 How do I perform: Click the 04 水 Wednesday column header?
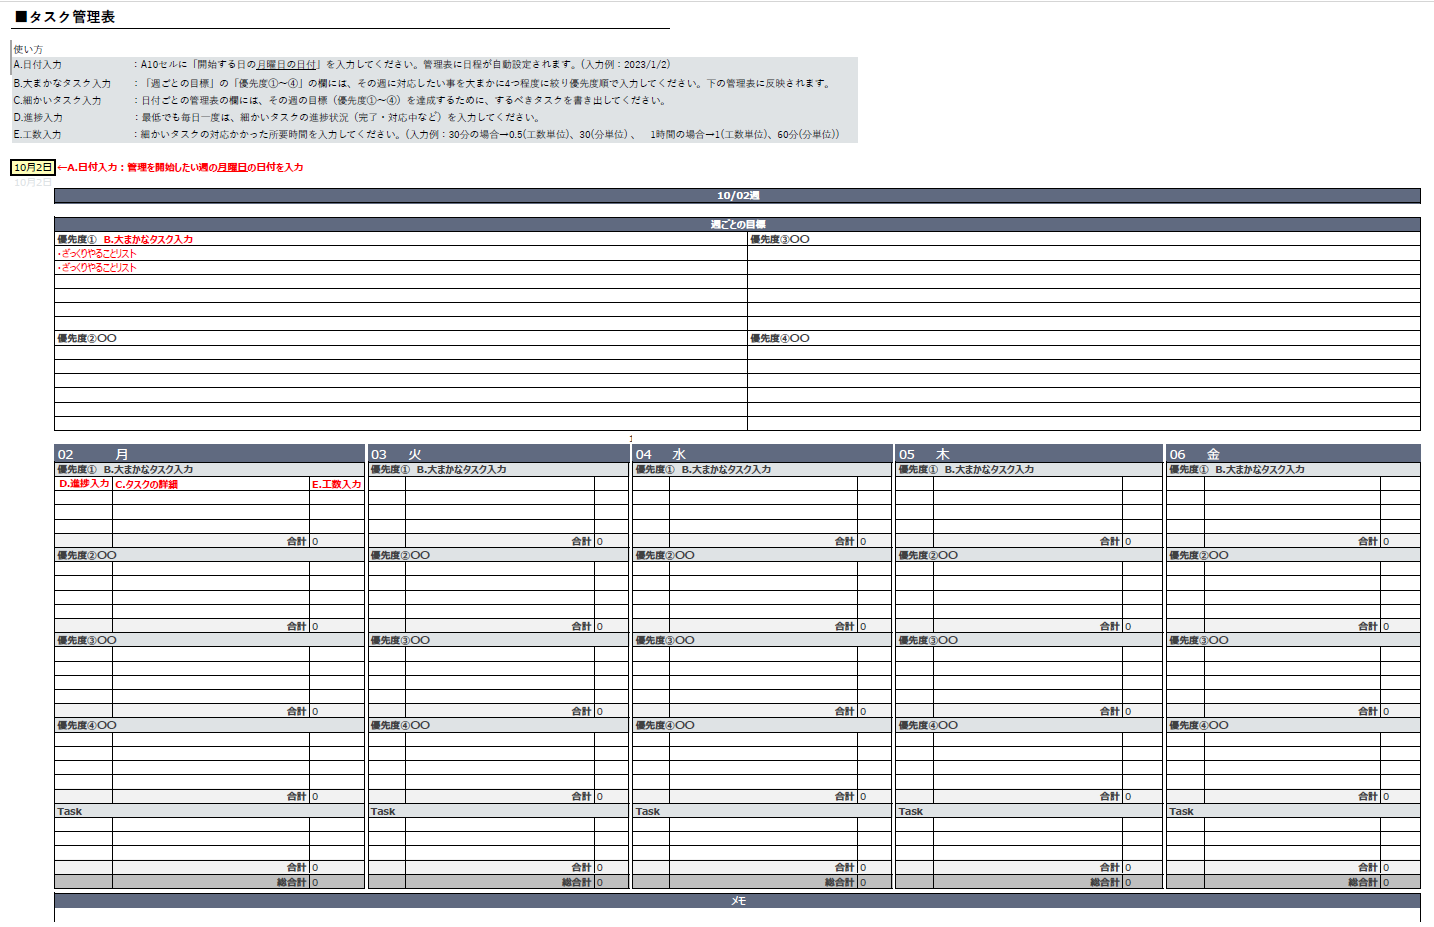pyautogui.click(x=761, y=454)
